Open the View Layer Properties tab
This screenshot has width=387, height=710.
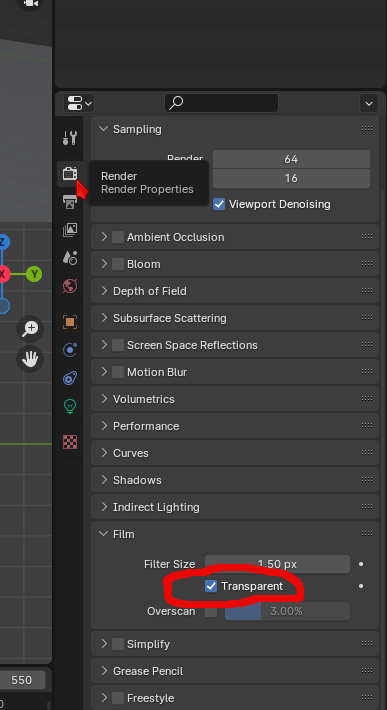(70, 230)
